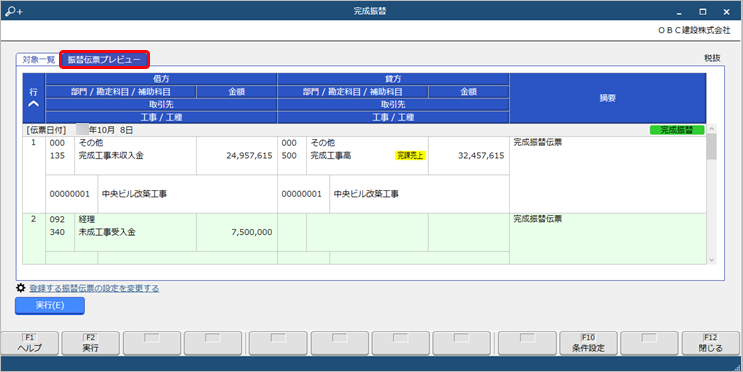The image size is (743, 372).
Task: Click the F2 実行 function key
Action: 91,343
